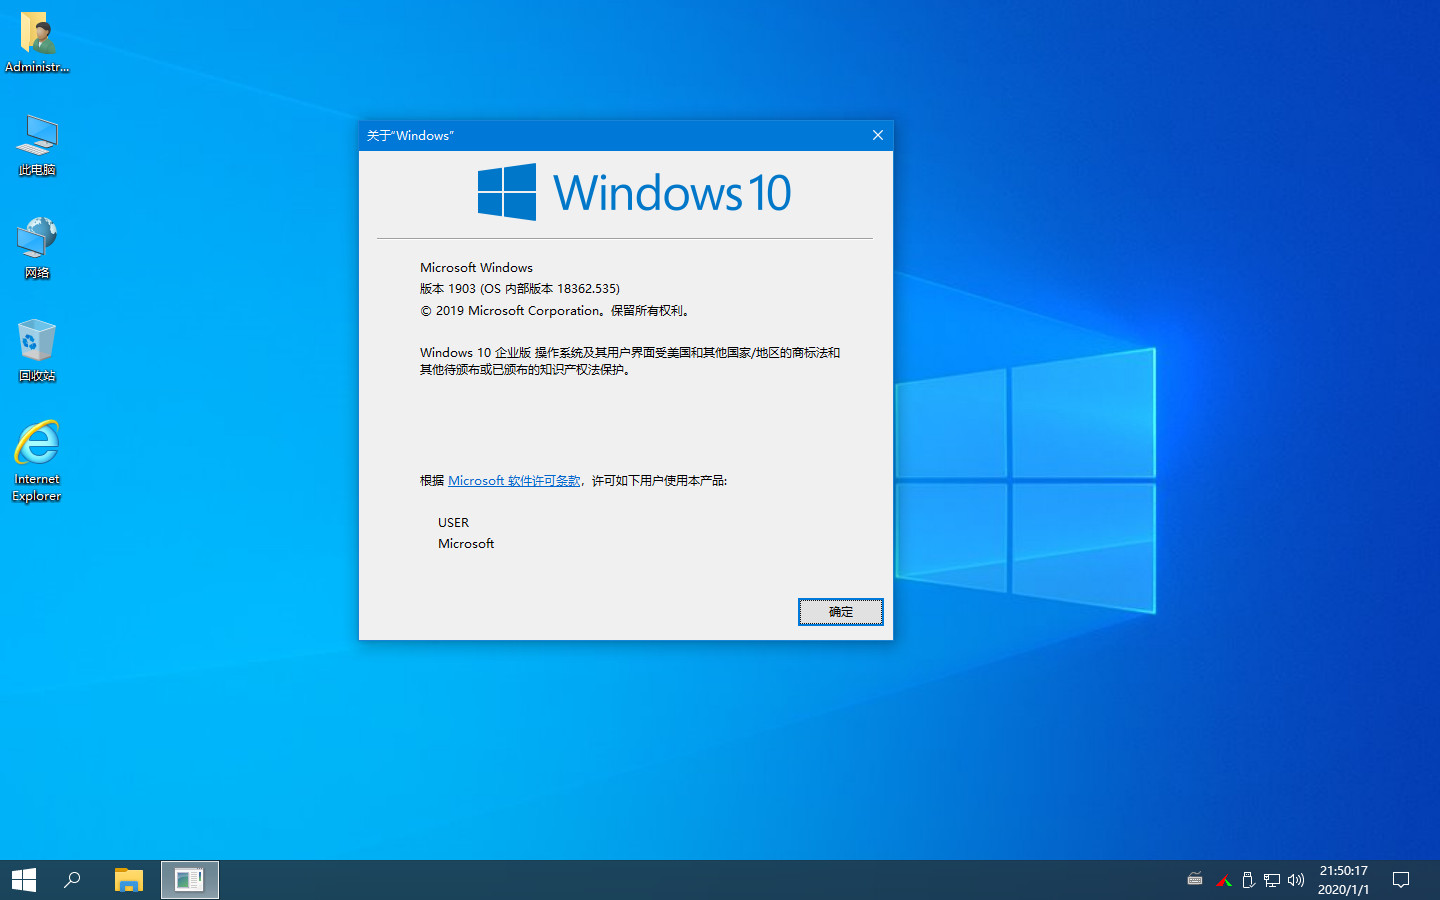
Task: Click the colored triangle tray icon
Action: (1223, 881)
